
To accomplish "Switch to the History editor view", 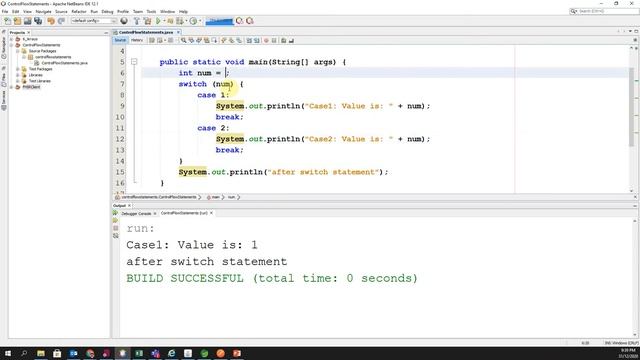I will pyautogui.click(x=137, y=40).
